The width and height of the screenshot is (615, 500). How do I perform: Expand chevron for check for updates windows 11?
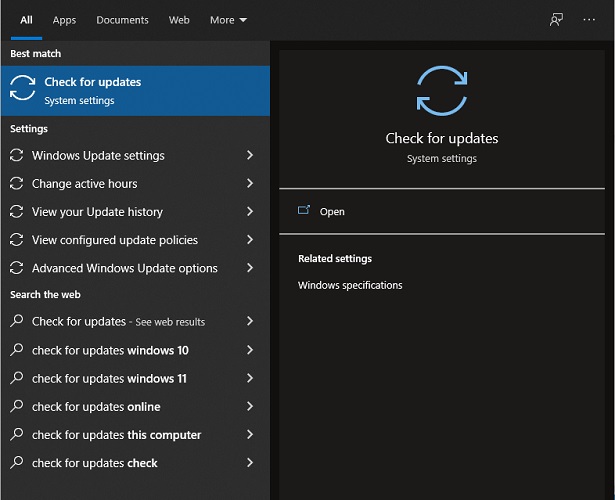[x=249, y=379]
